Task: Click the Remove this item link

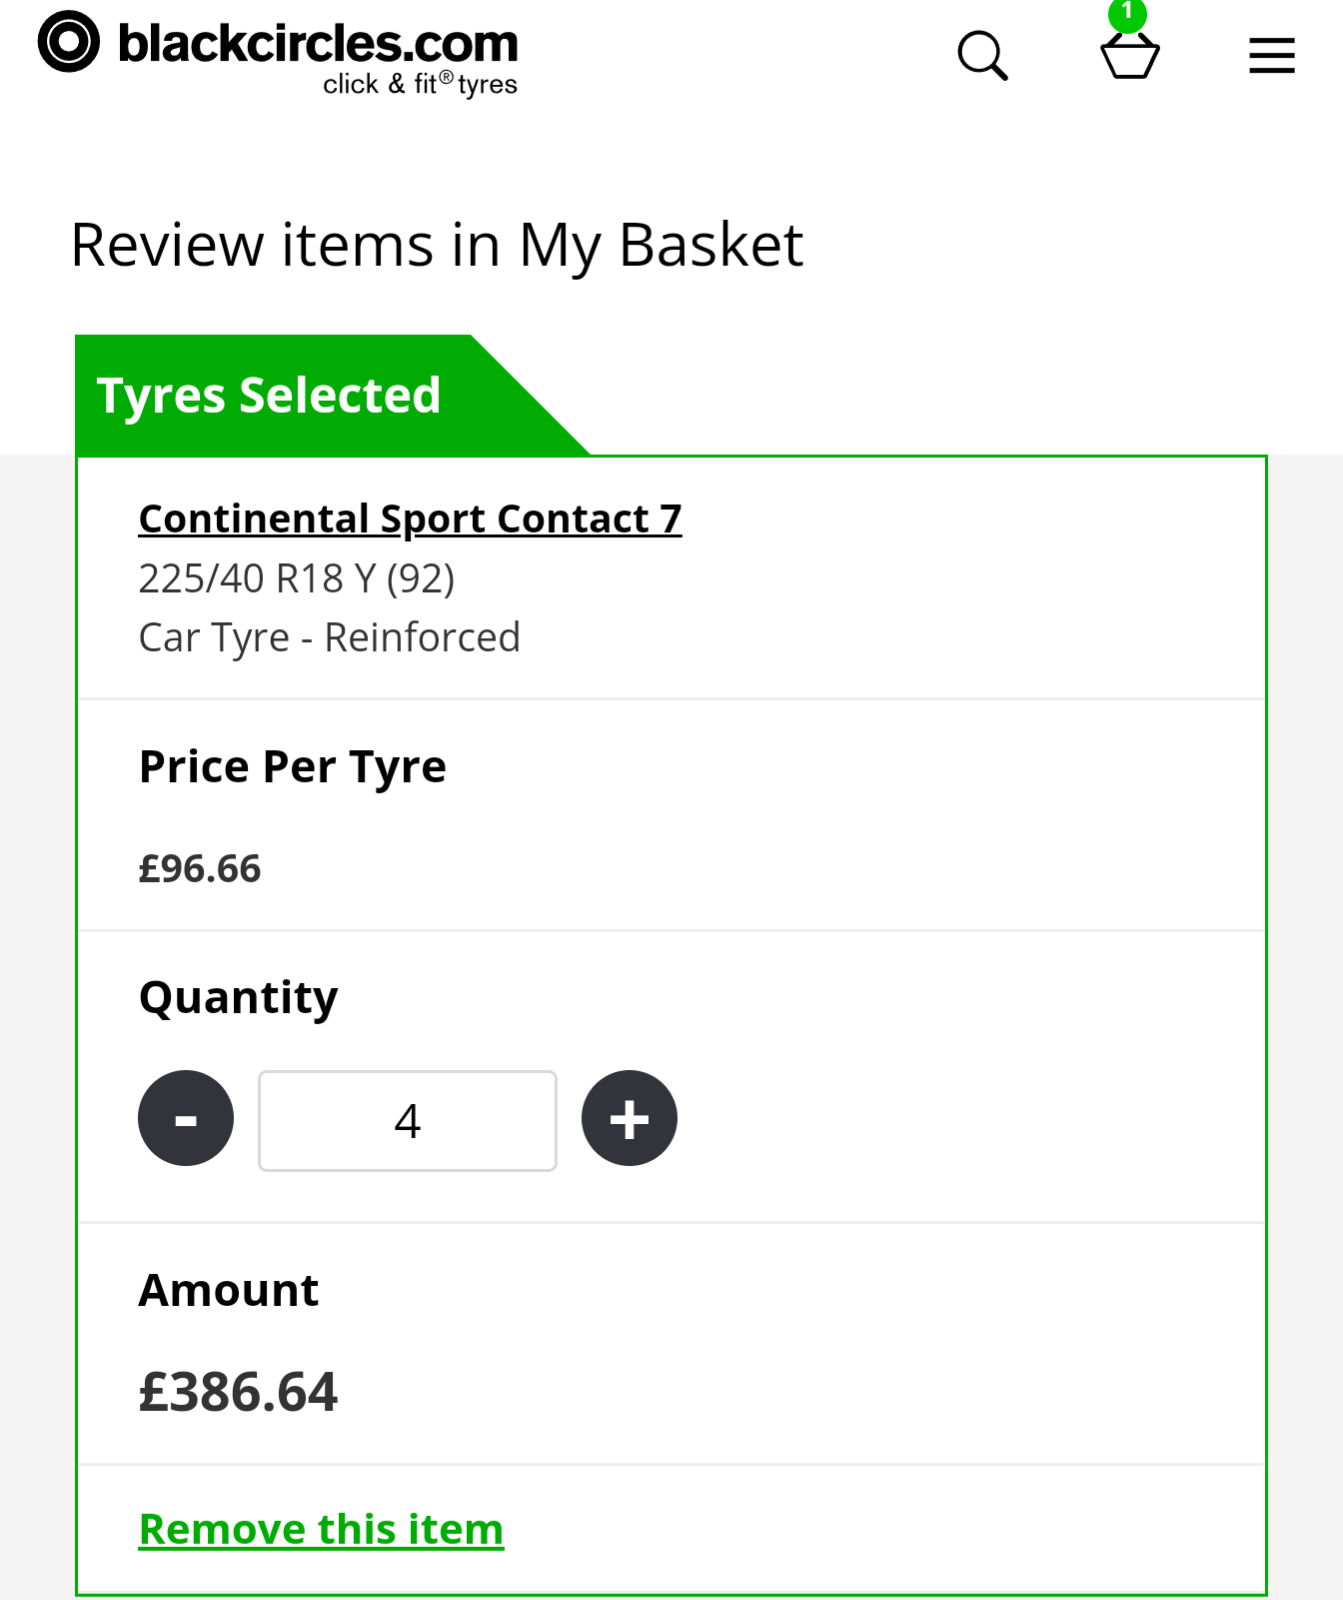Action: (x=321, y=1529)
